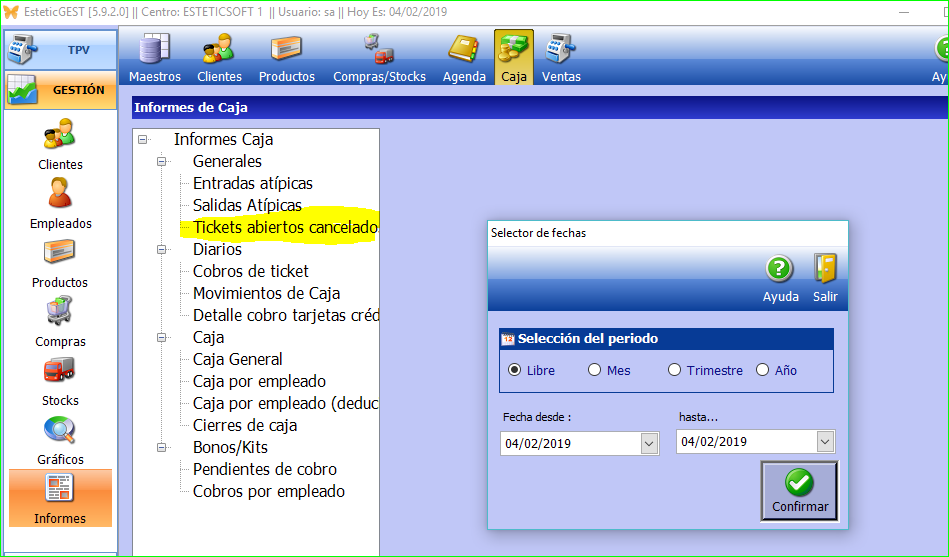The width and height of the screenshot is (949, 557).
Task: Select the GESTIÓN section tab
Action: point(61,90)
